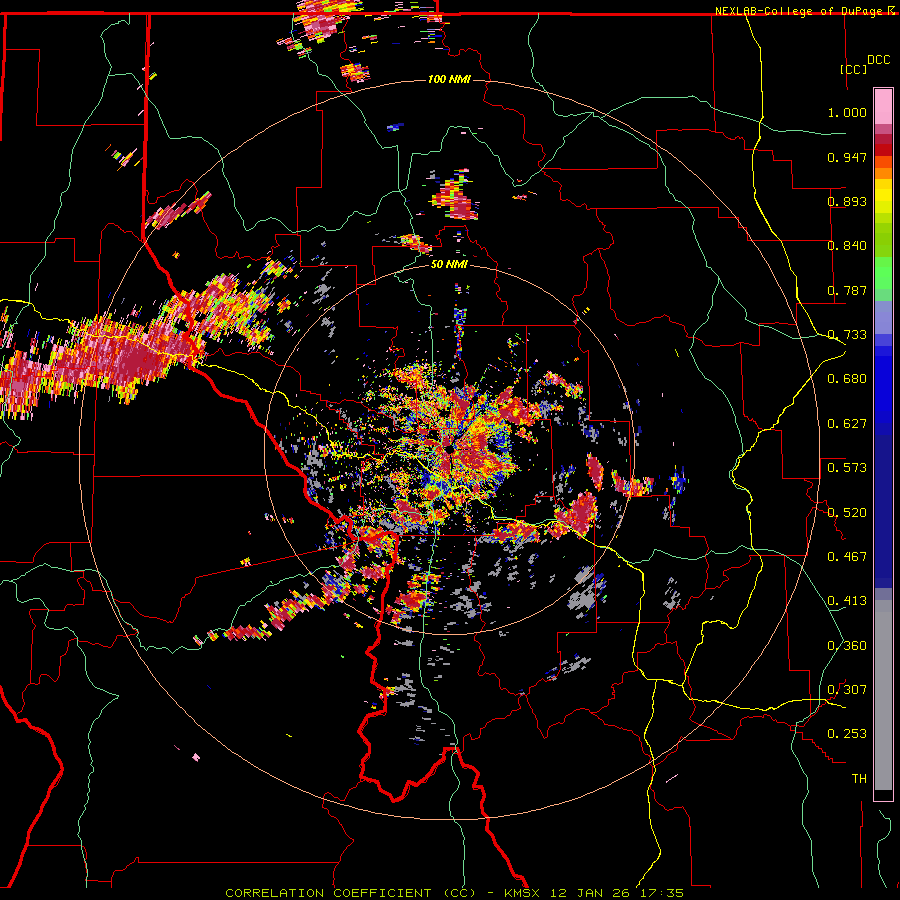
Task: Select the DCC label above the color scale
Action: point(878,60)
